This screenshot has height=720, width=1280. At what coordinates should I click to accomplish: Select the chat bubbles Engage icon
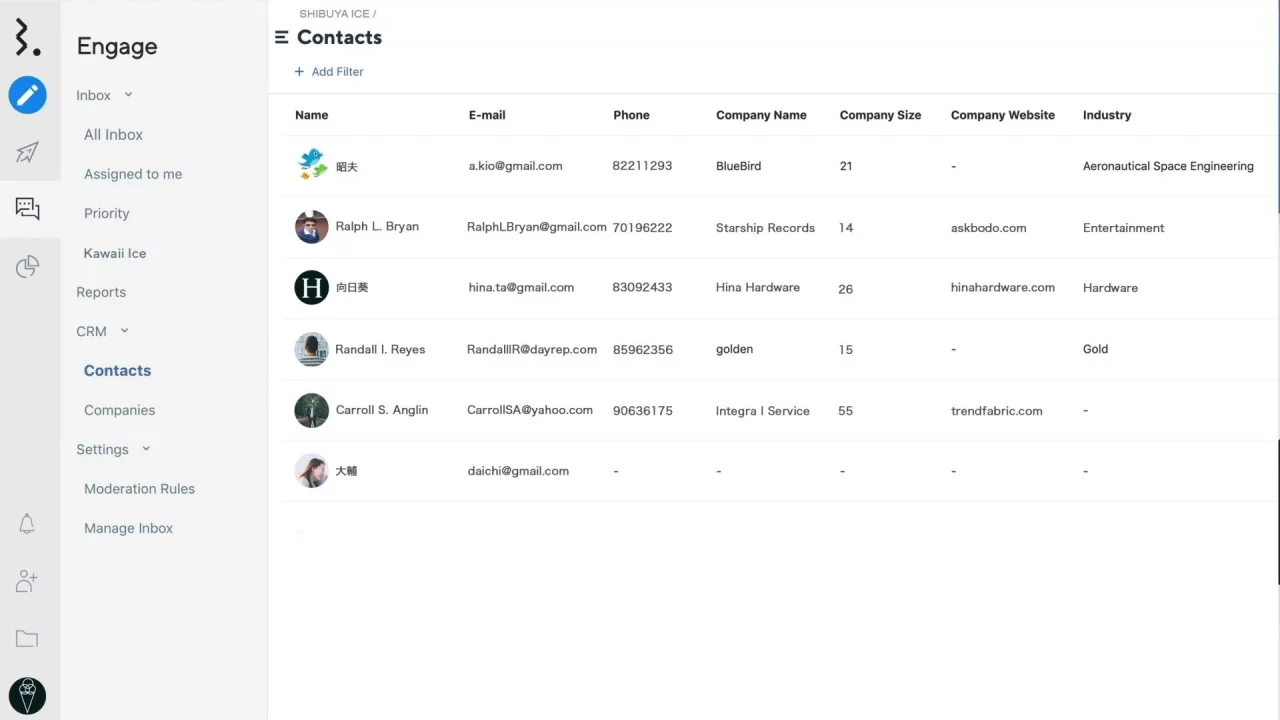28,208
